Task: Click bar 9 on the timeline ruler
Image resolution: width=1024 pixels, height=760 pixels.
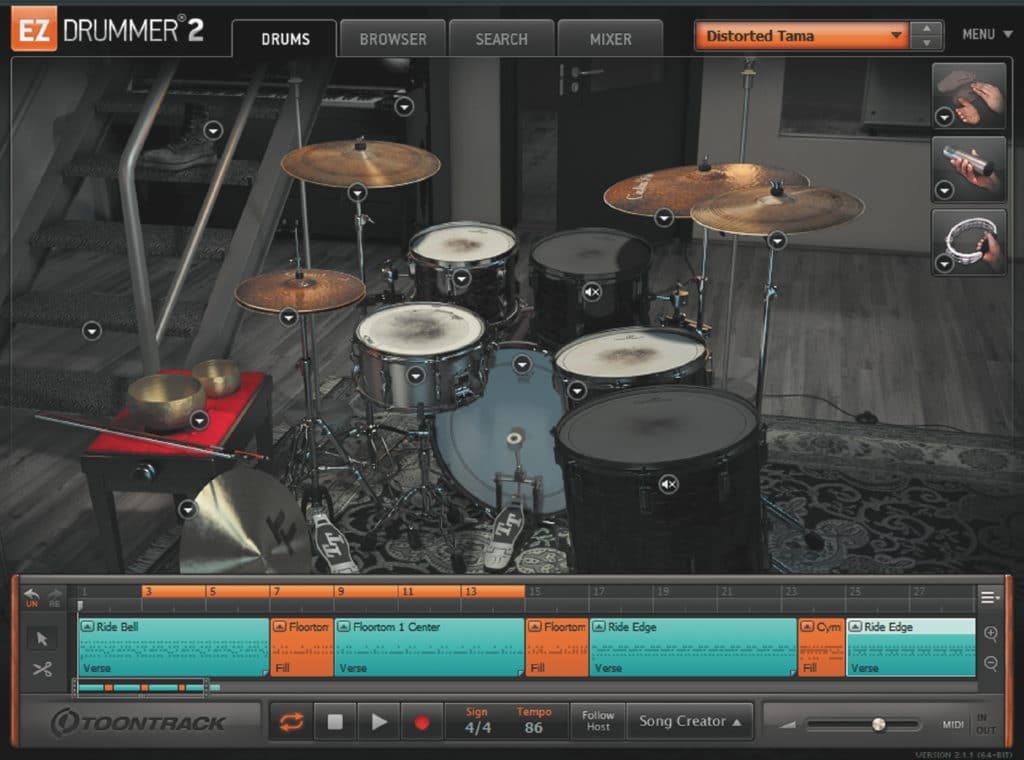Action: tap(341, 592)
